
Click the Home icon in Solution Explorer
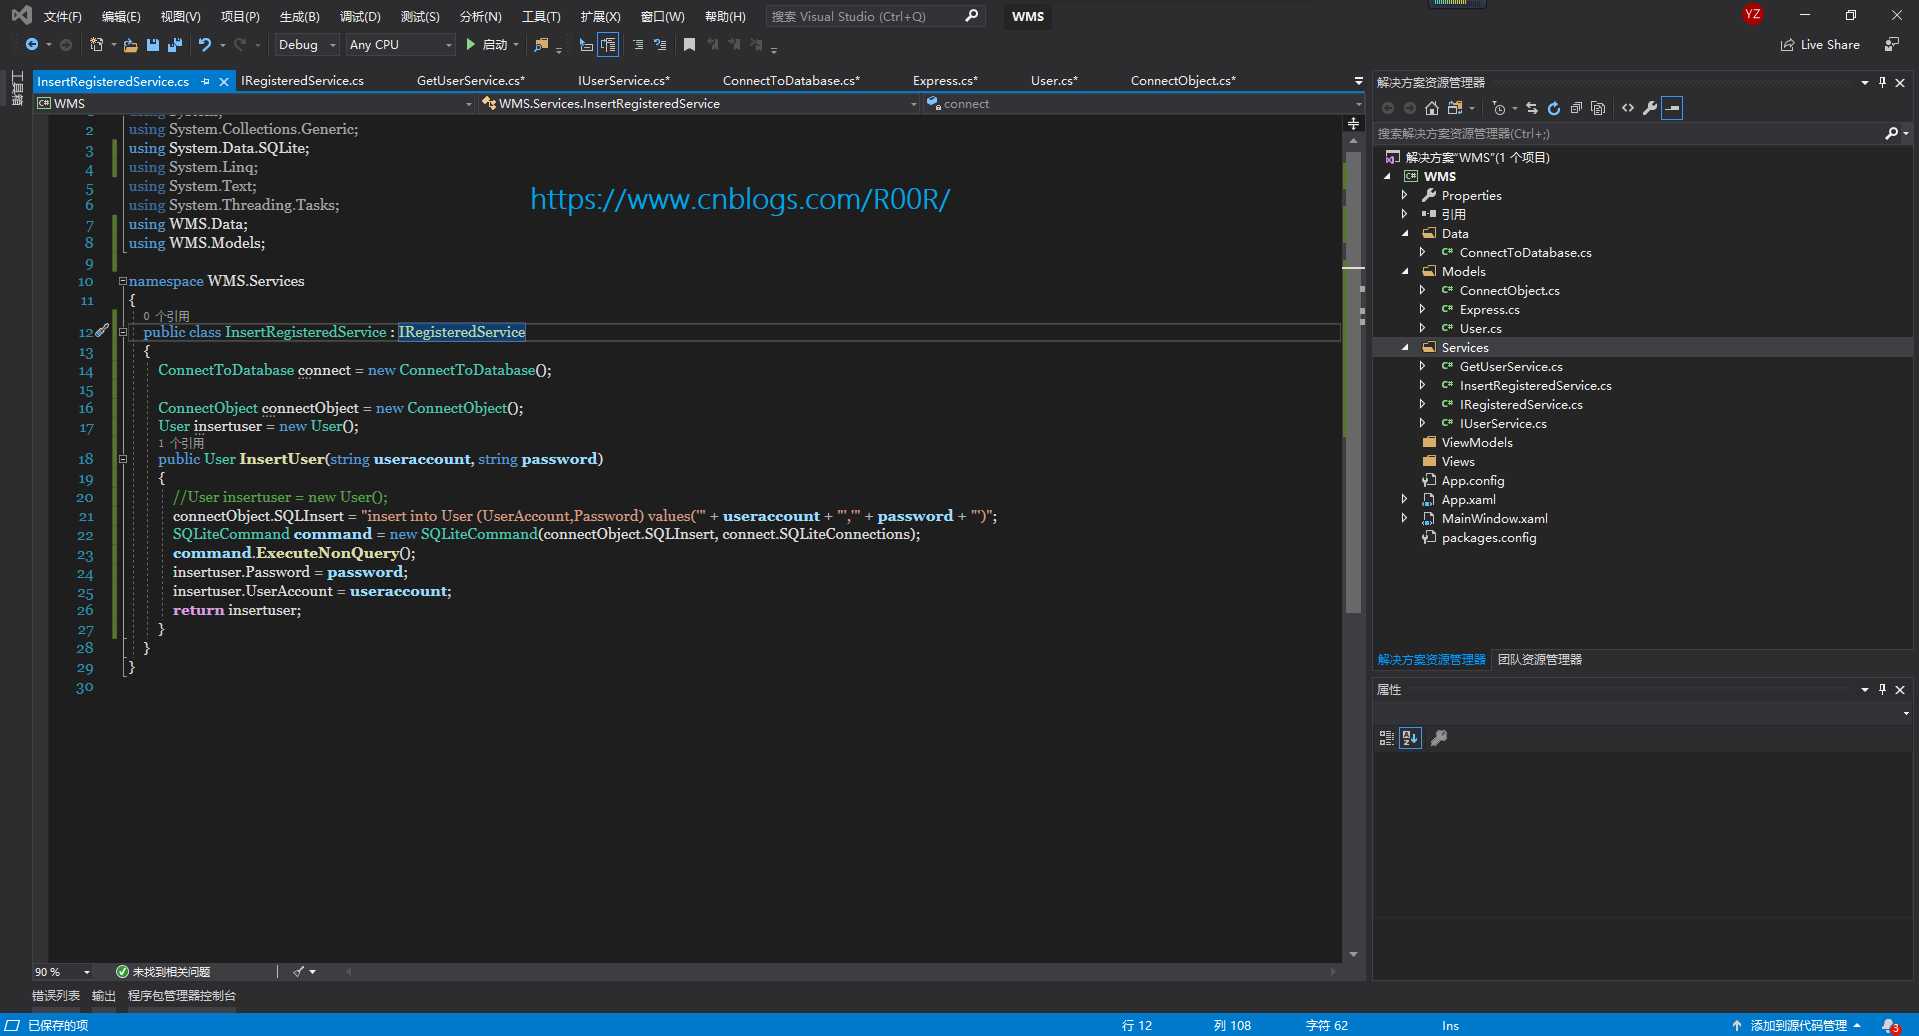pyautogui.click(x=1432, y=108)
